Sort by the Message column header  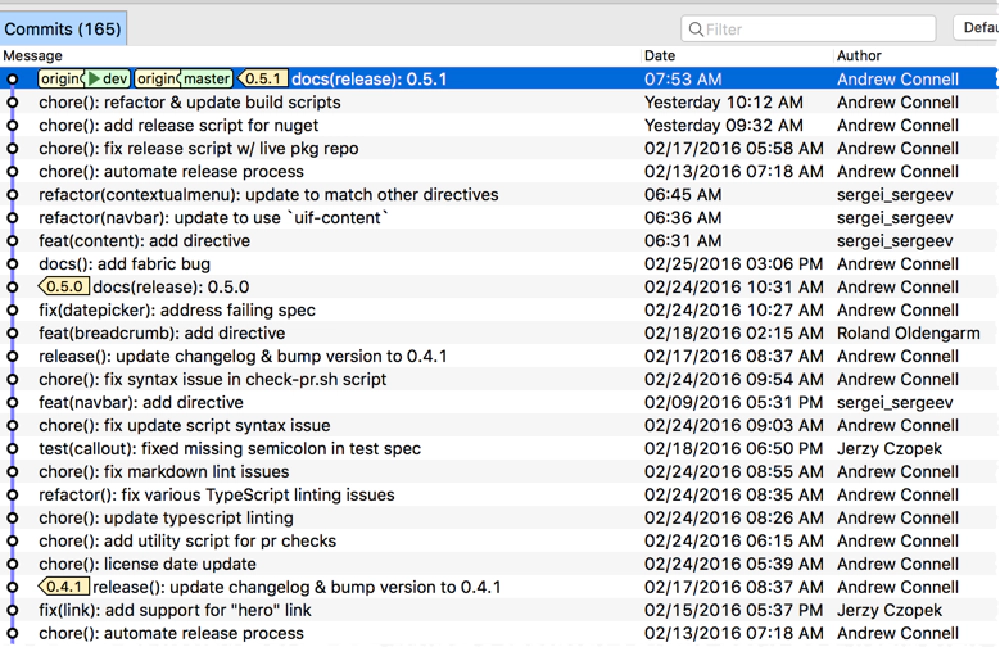click(33, 56)
